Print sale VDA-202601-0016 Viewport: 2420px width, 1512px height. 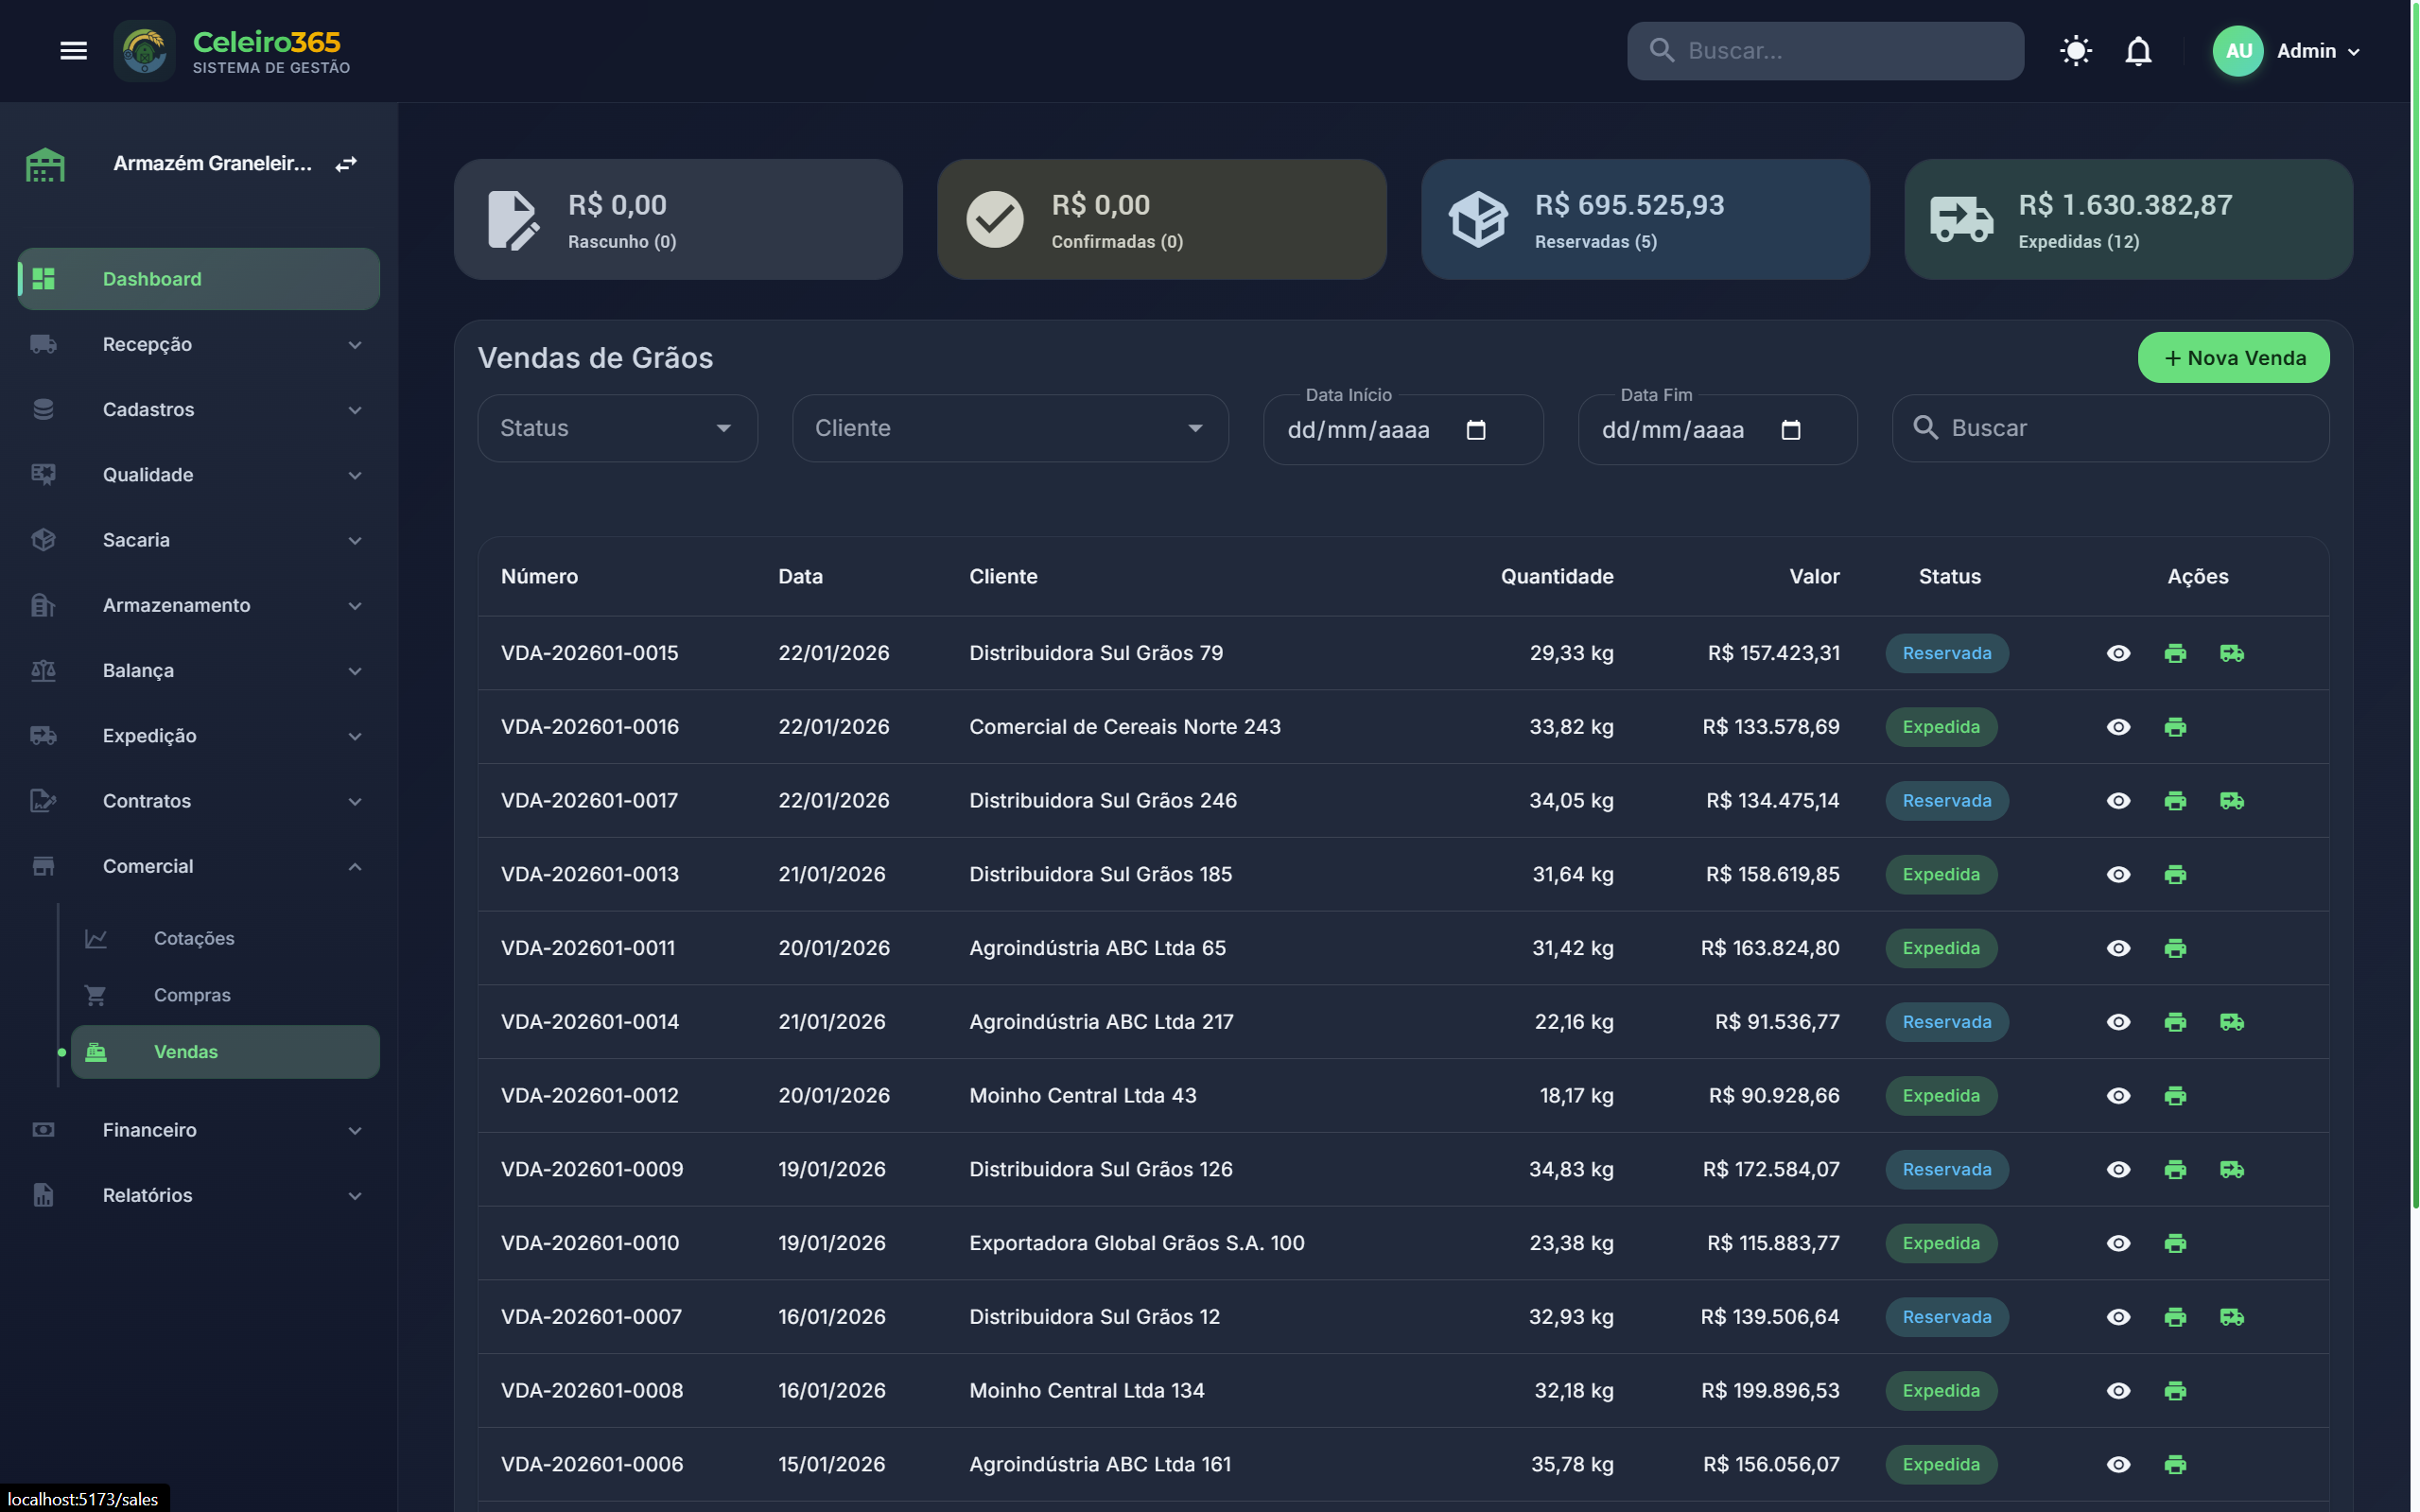(2174, 727)
